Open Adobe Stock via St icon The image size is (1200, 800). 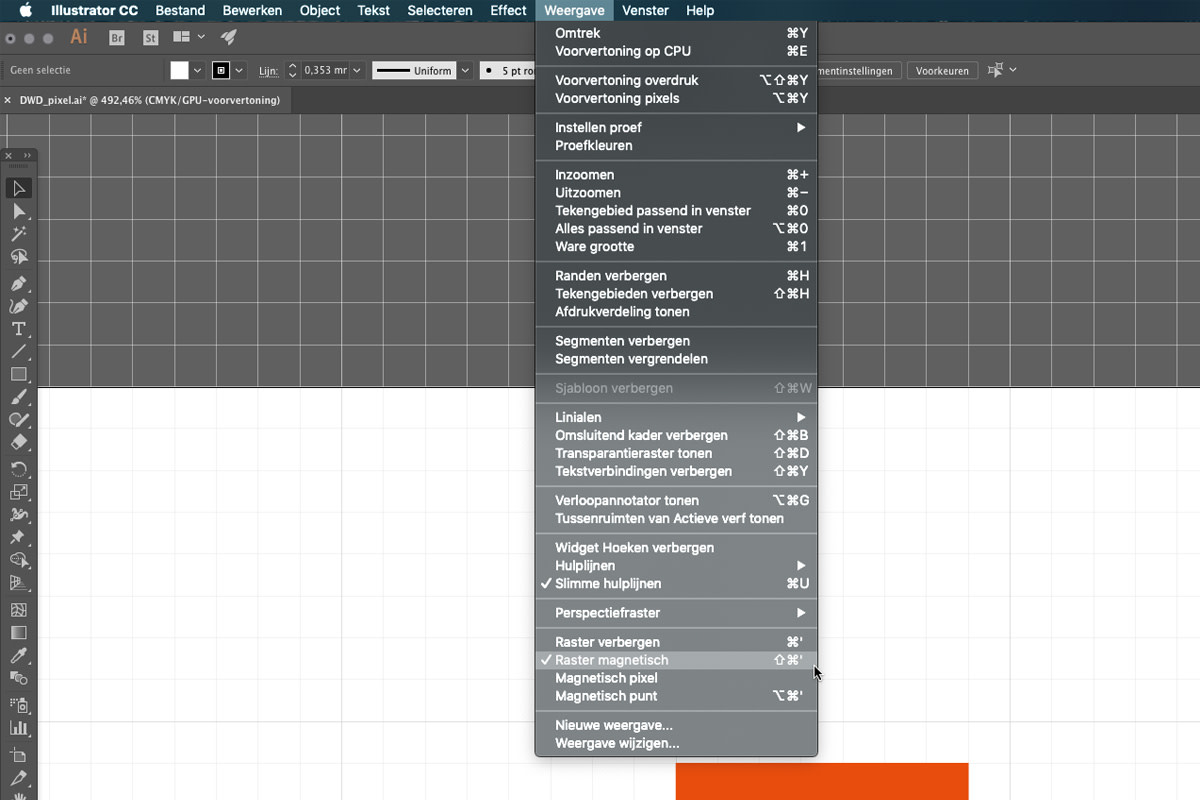[151, 37]
